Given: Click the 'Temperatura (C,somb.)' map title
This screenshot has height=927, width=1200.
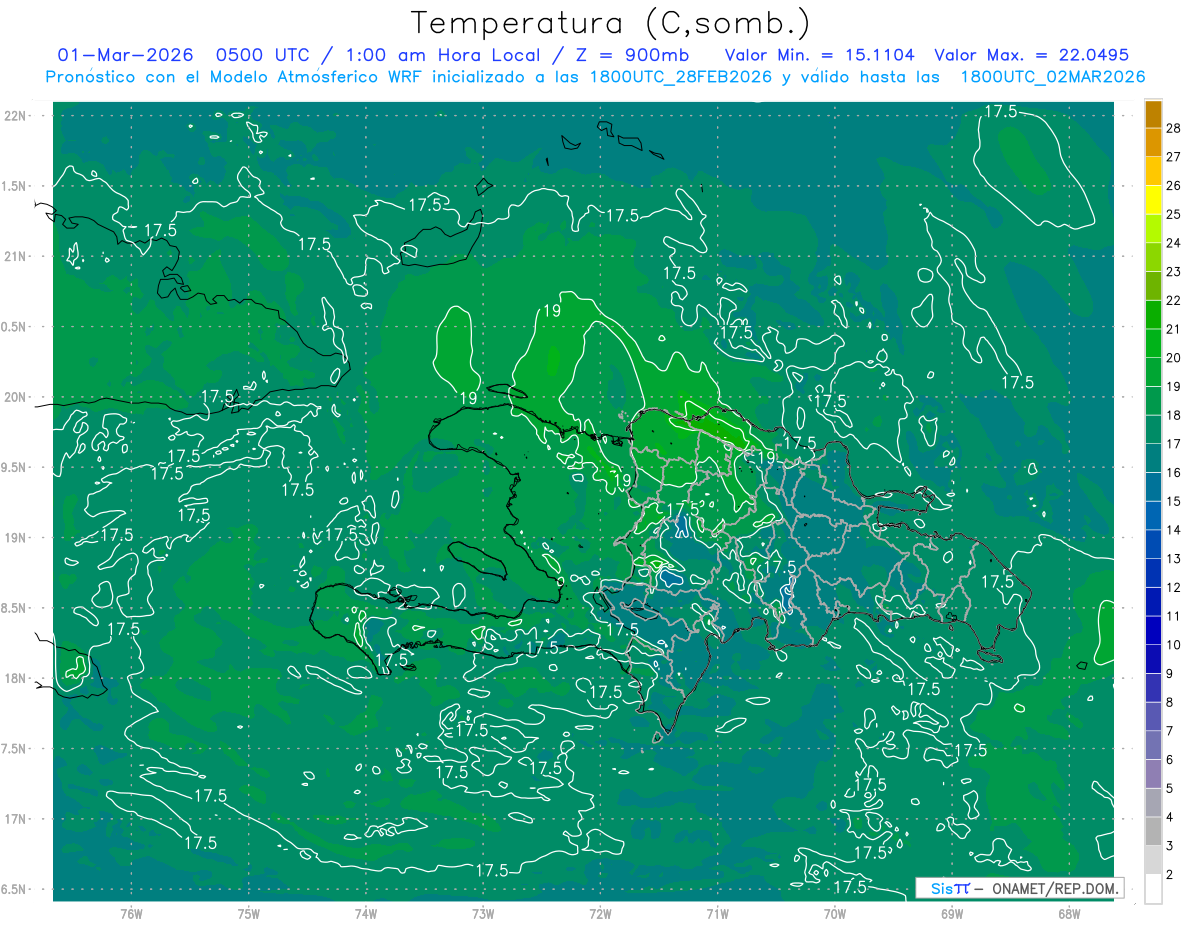Looking at the screenshot, I should tap(611, 23).
